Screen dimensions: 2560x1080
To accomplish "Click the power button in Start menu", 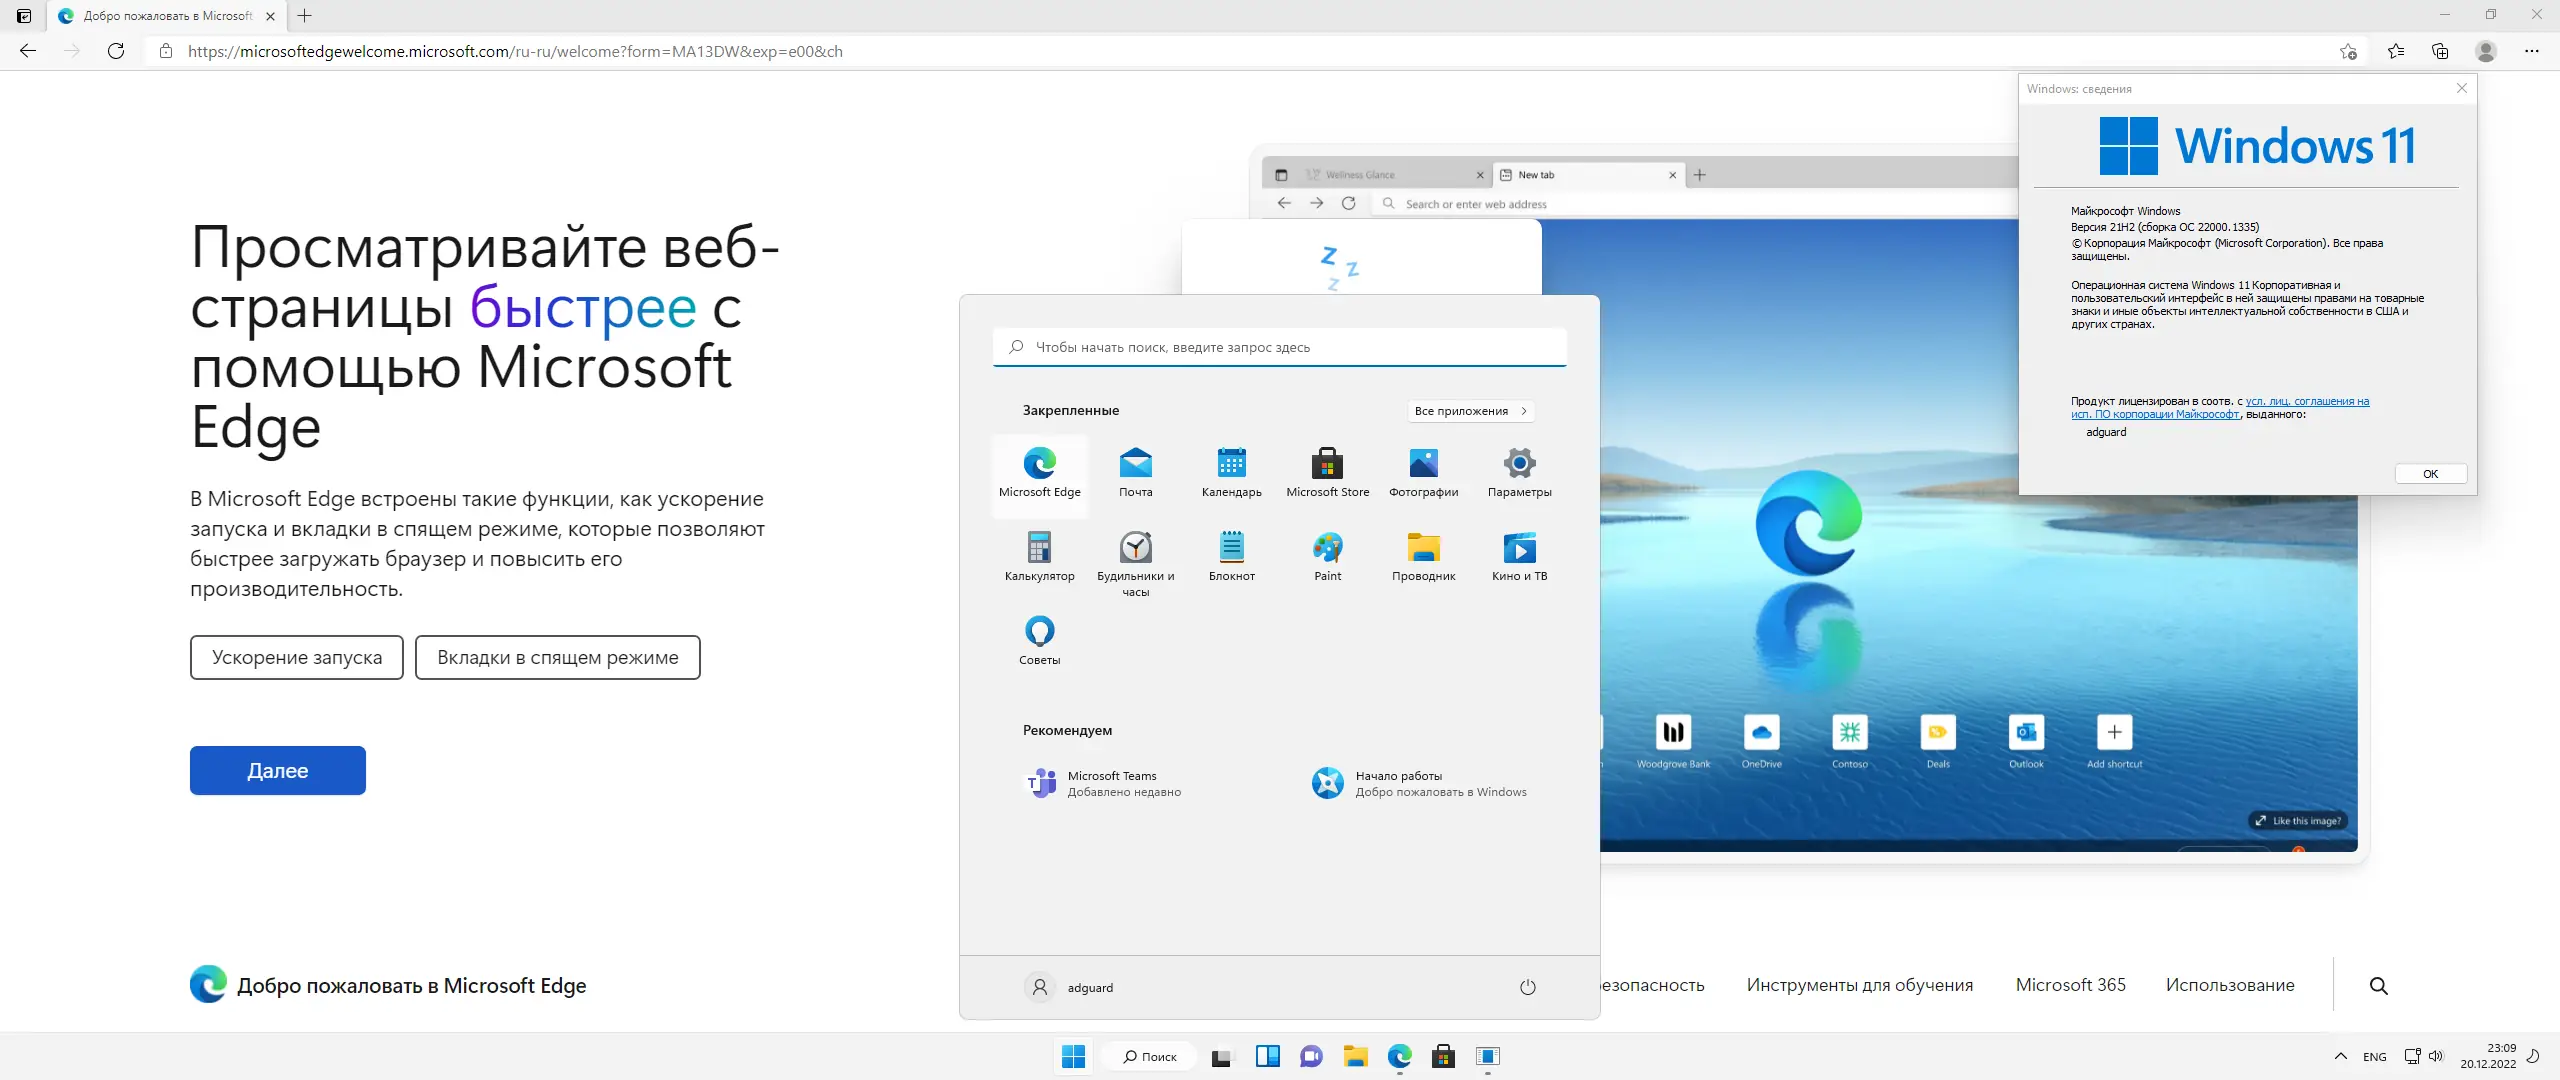I will click(1527, 987).
